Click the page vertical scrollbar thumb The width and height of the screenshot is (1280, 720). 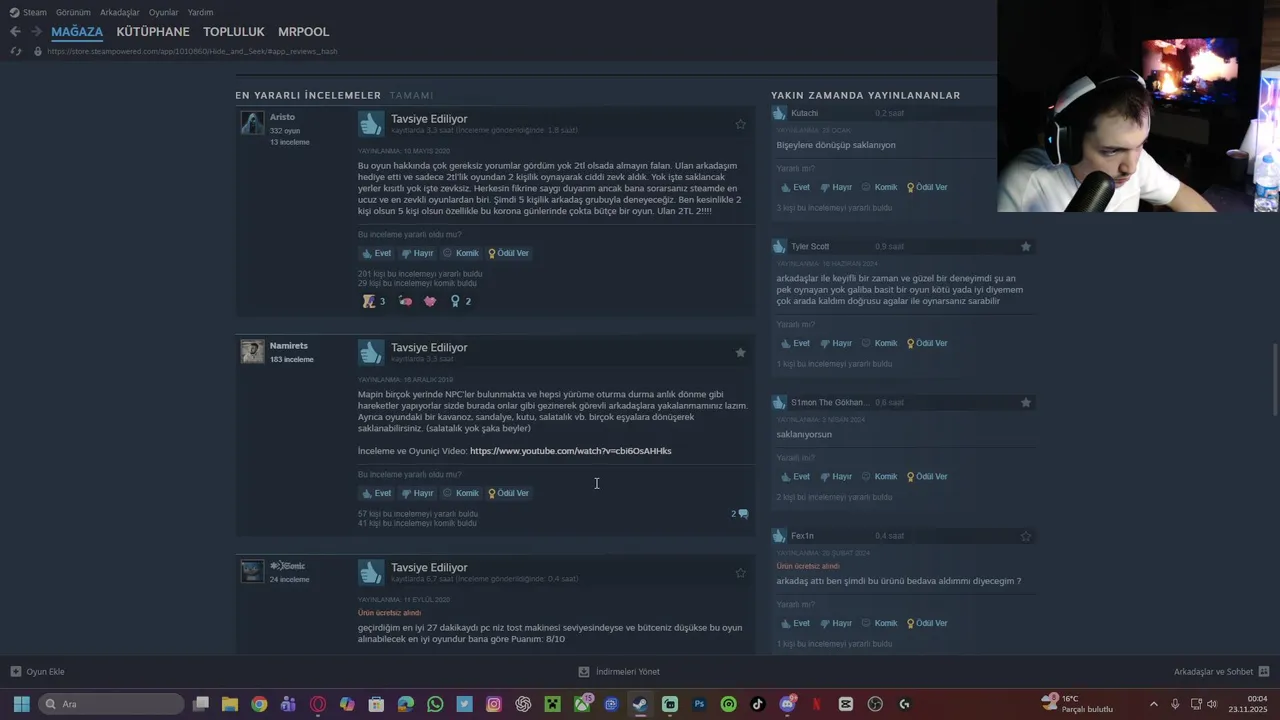point(1274,381)
